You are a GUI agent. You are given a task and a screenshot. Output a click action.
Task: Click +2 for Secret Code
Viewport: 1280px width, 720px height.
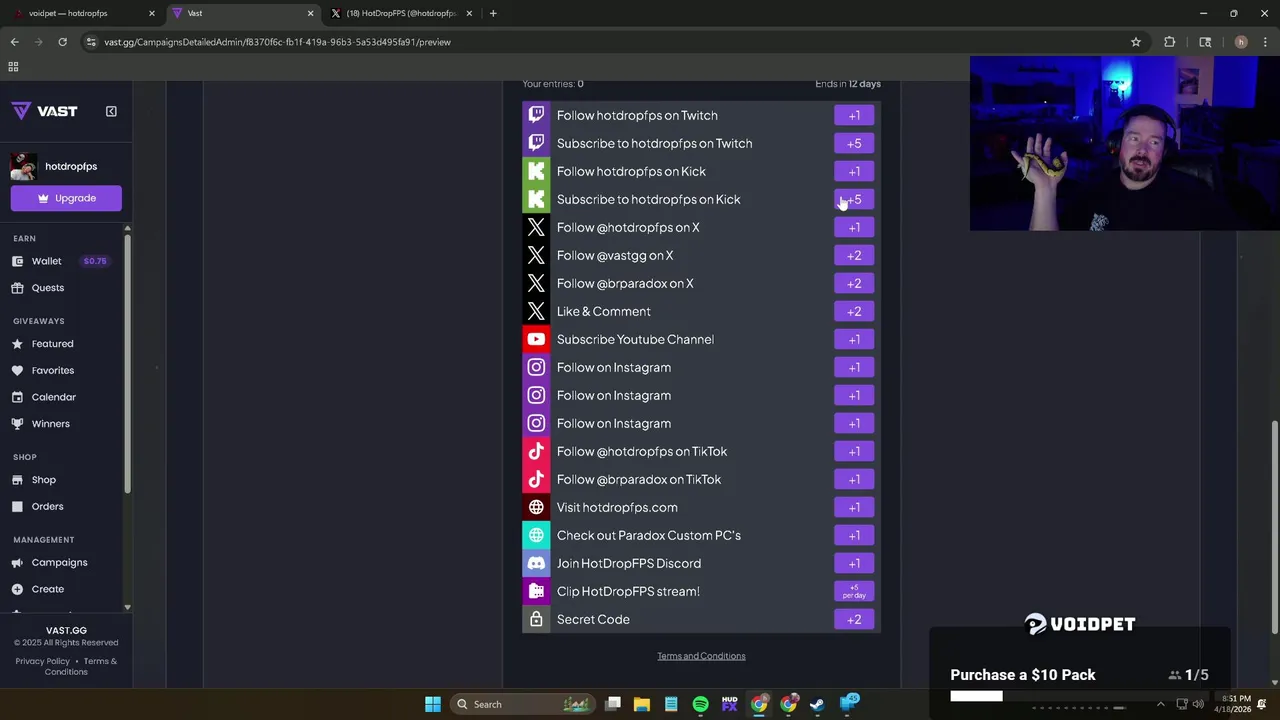pyautogui.click(x=854, y=619)
